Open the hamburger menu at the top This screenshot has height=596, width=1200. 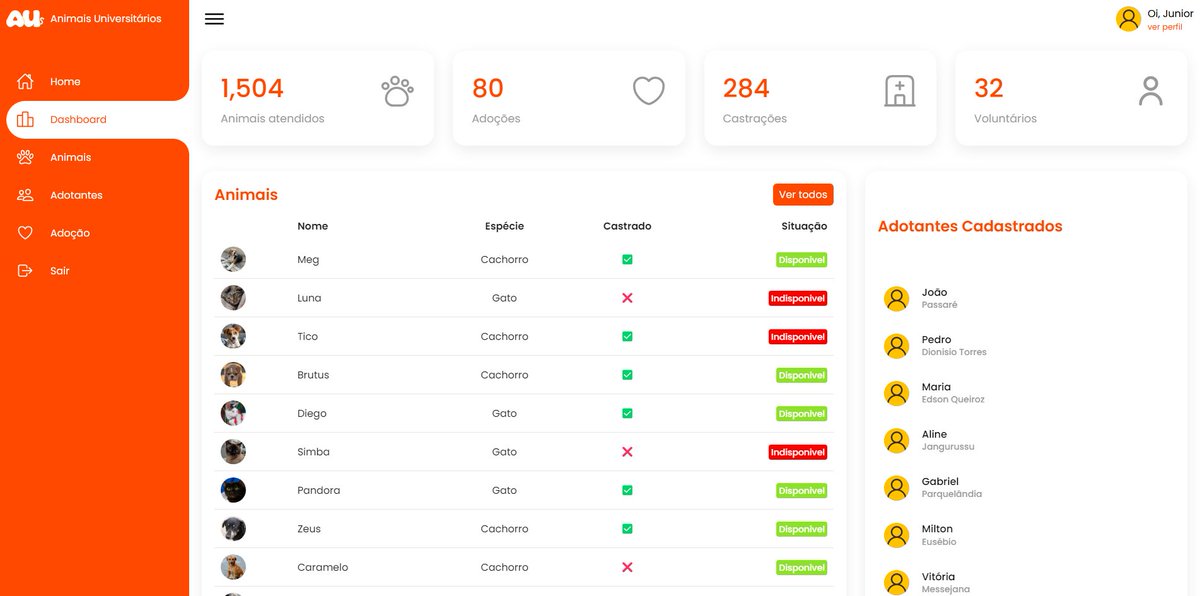click(x=214, y=18)
